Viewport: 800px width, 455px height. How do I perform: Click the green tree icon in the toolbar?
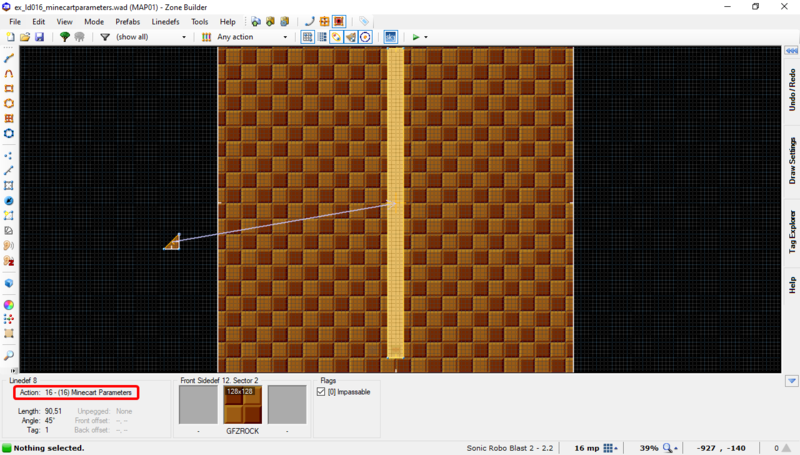click(65, 37)
